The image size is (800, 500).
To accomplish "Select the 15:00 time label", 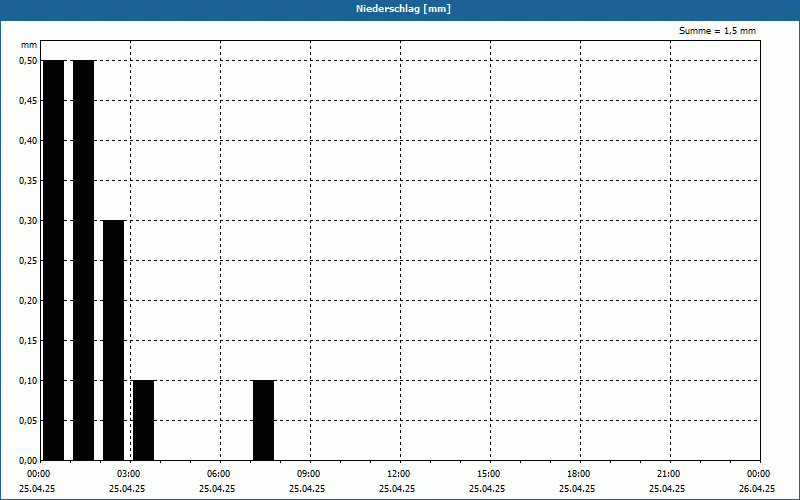I will click(487, 474).
